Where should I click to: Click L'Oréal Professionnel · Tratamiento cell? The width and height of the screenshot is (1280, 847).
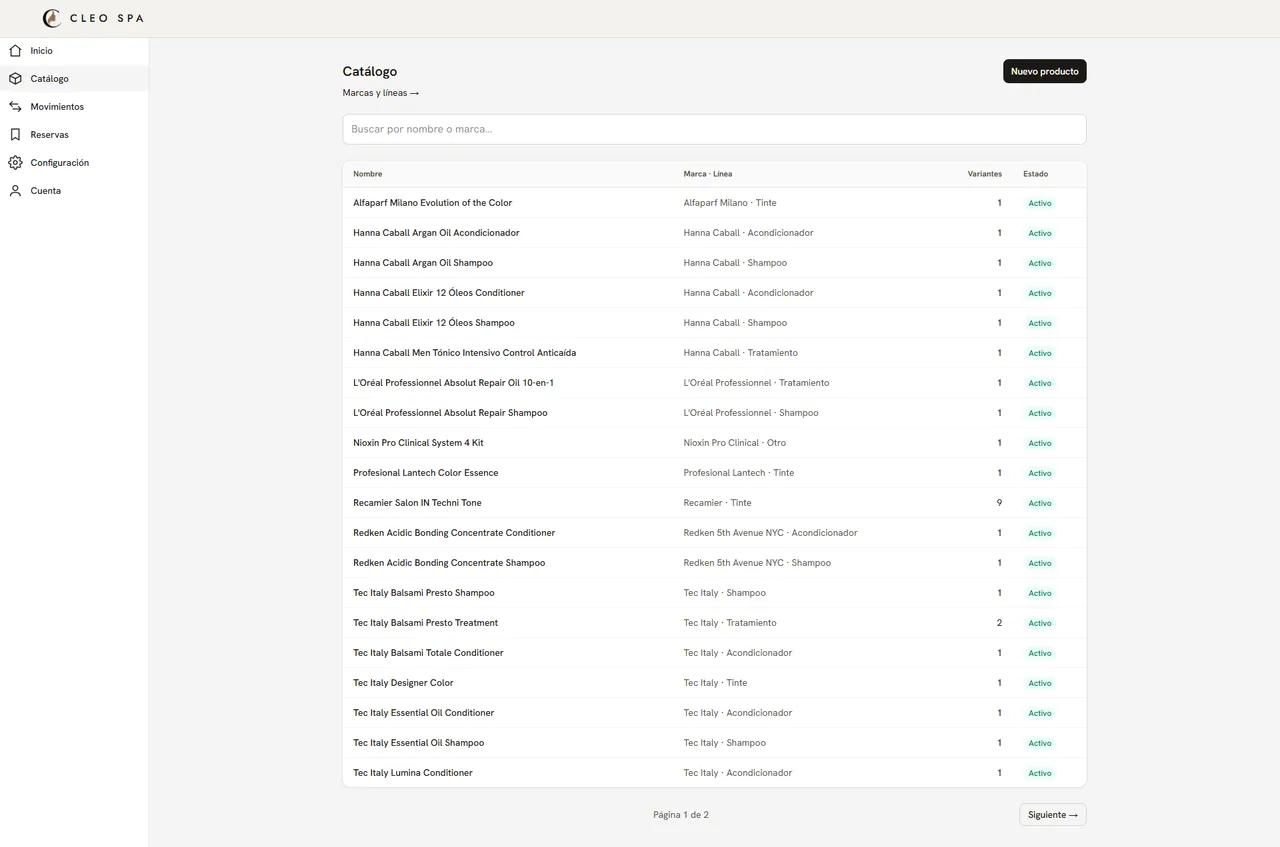coord(757,383)
